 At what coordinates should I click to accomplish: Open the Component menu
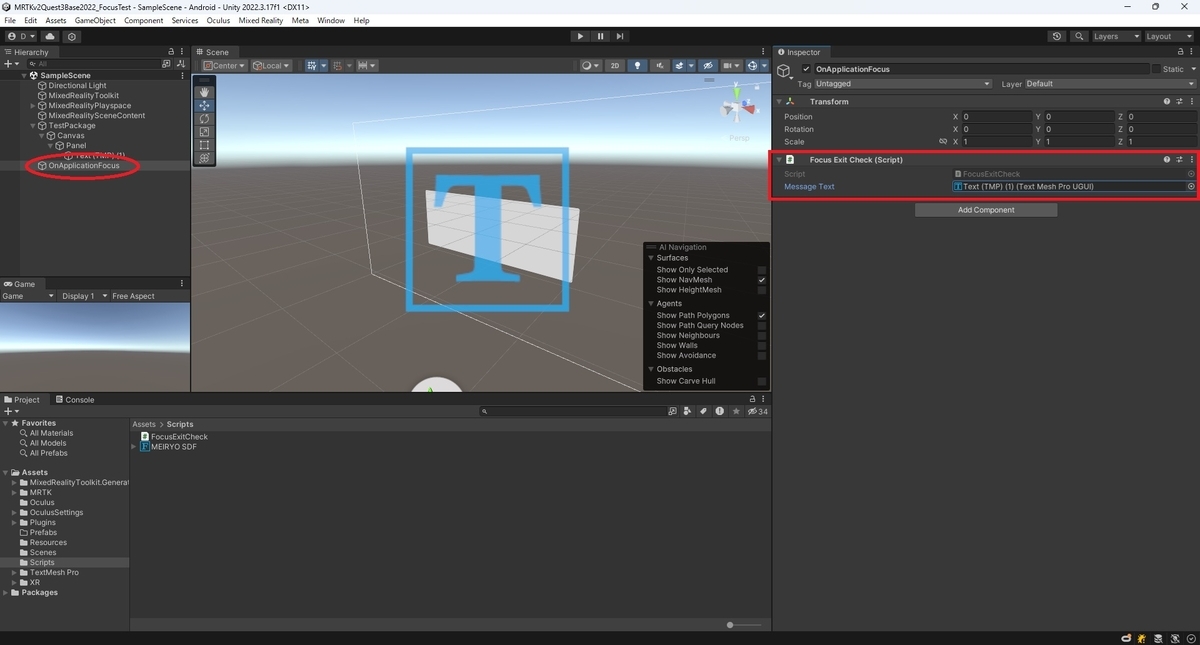coord(143,20)
